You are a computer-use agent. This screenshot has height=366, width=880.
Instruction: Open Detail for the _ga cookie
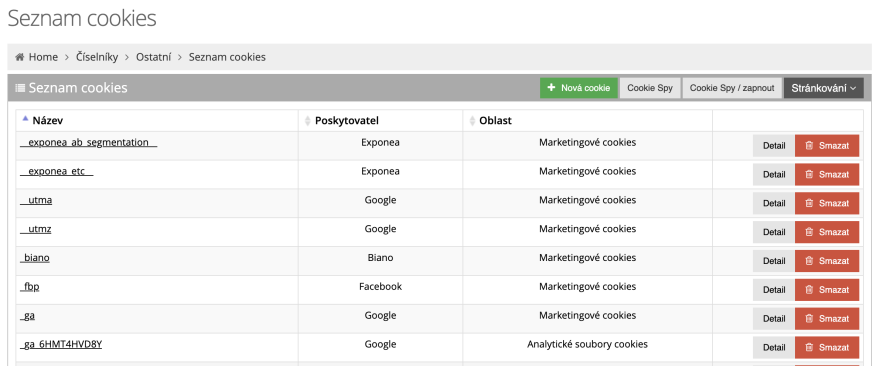(774, 318)
